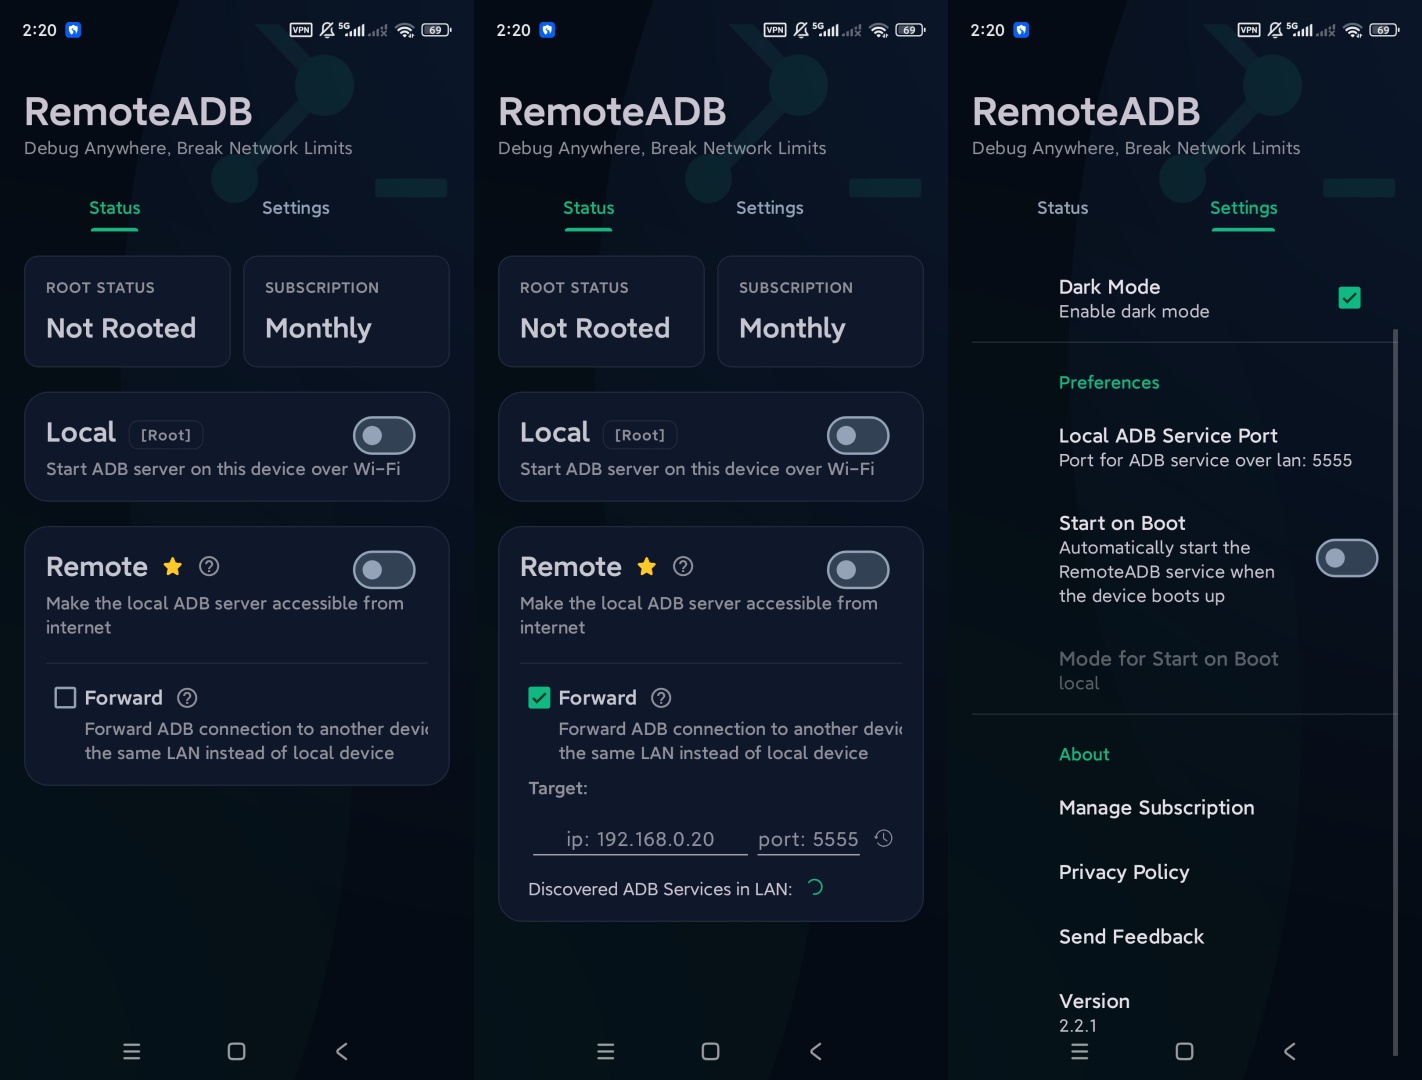1422x1080 pixels.
Task: Open Manage Subscription
Action: pyautogui.click(x=1157, y=808)
